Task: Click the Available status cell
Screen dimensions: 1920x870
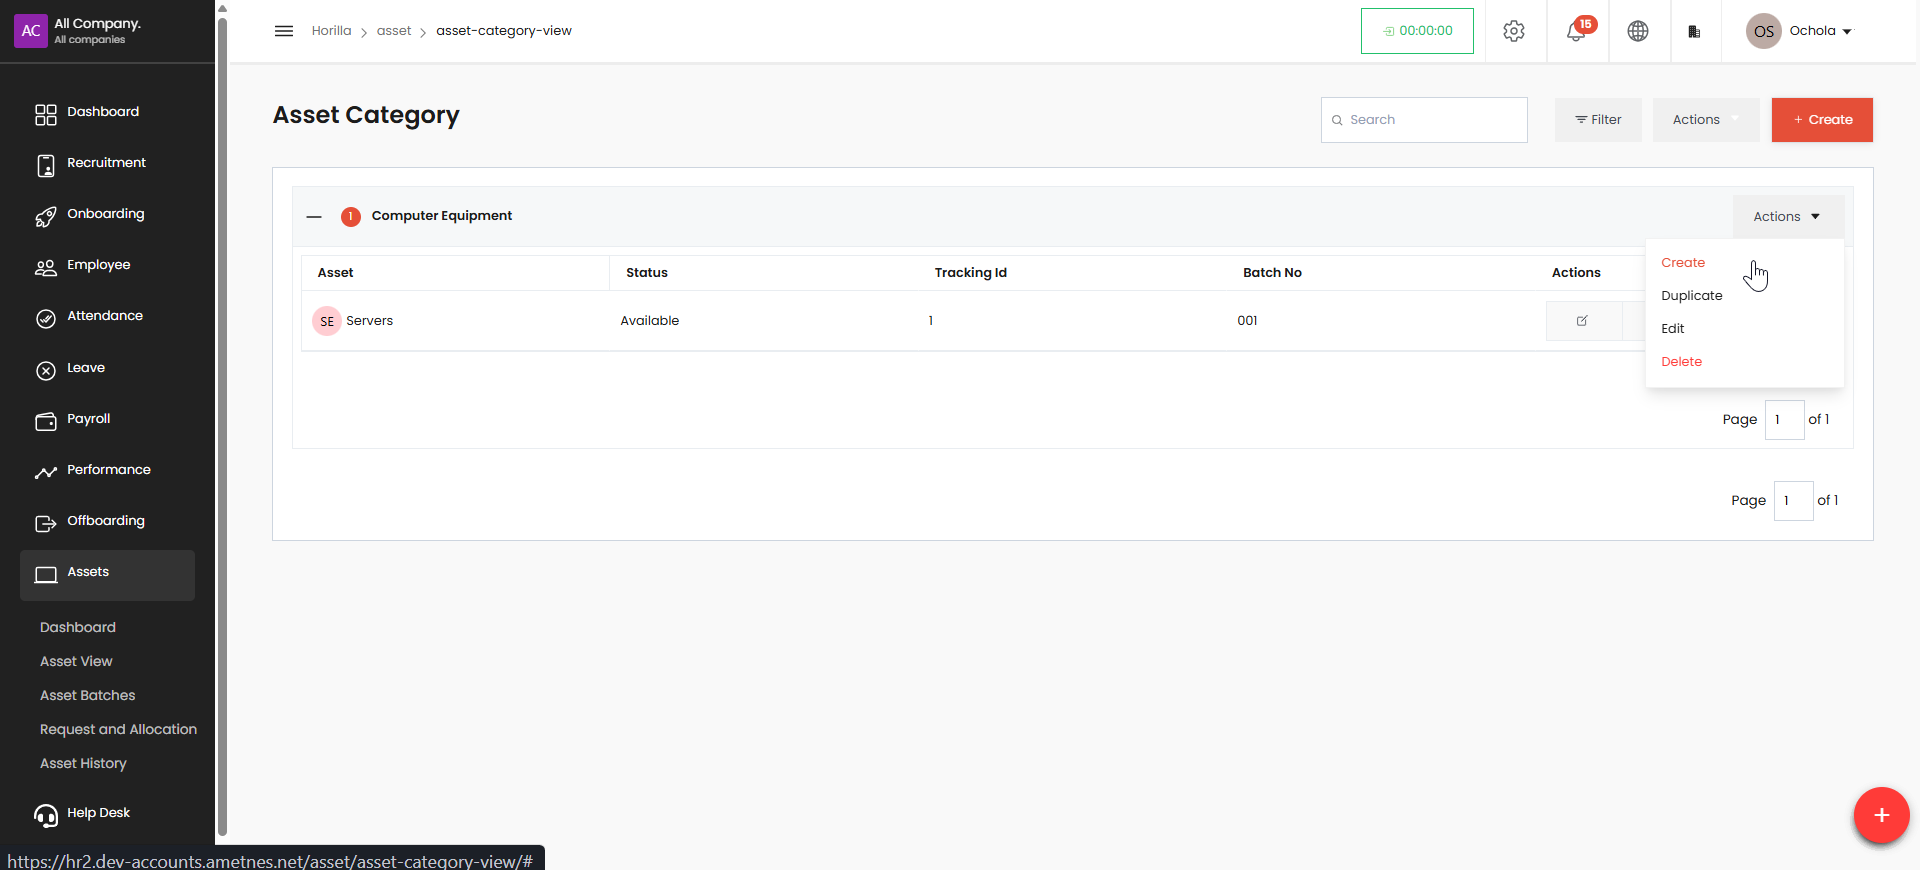Action: point(650,321)
